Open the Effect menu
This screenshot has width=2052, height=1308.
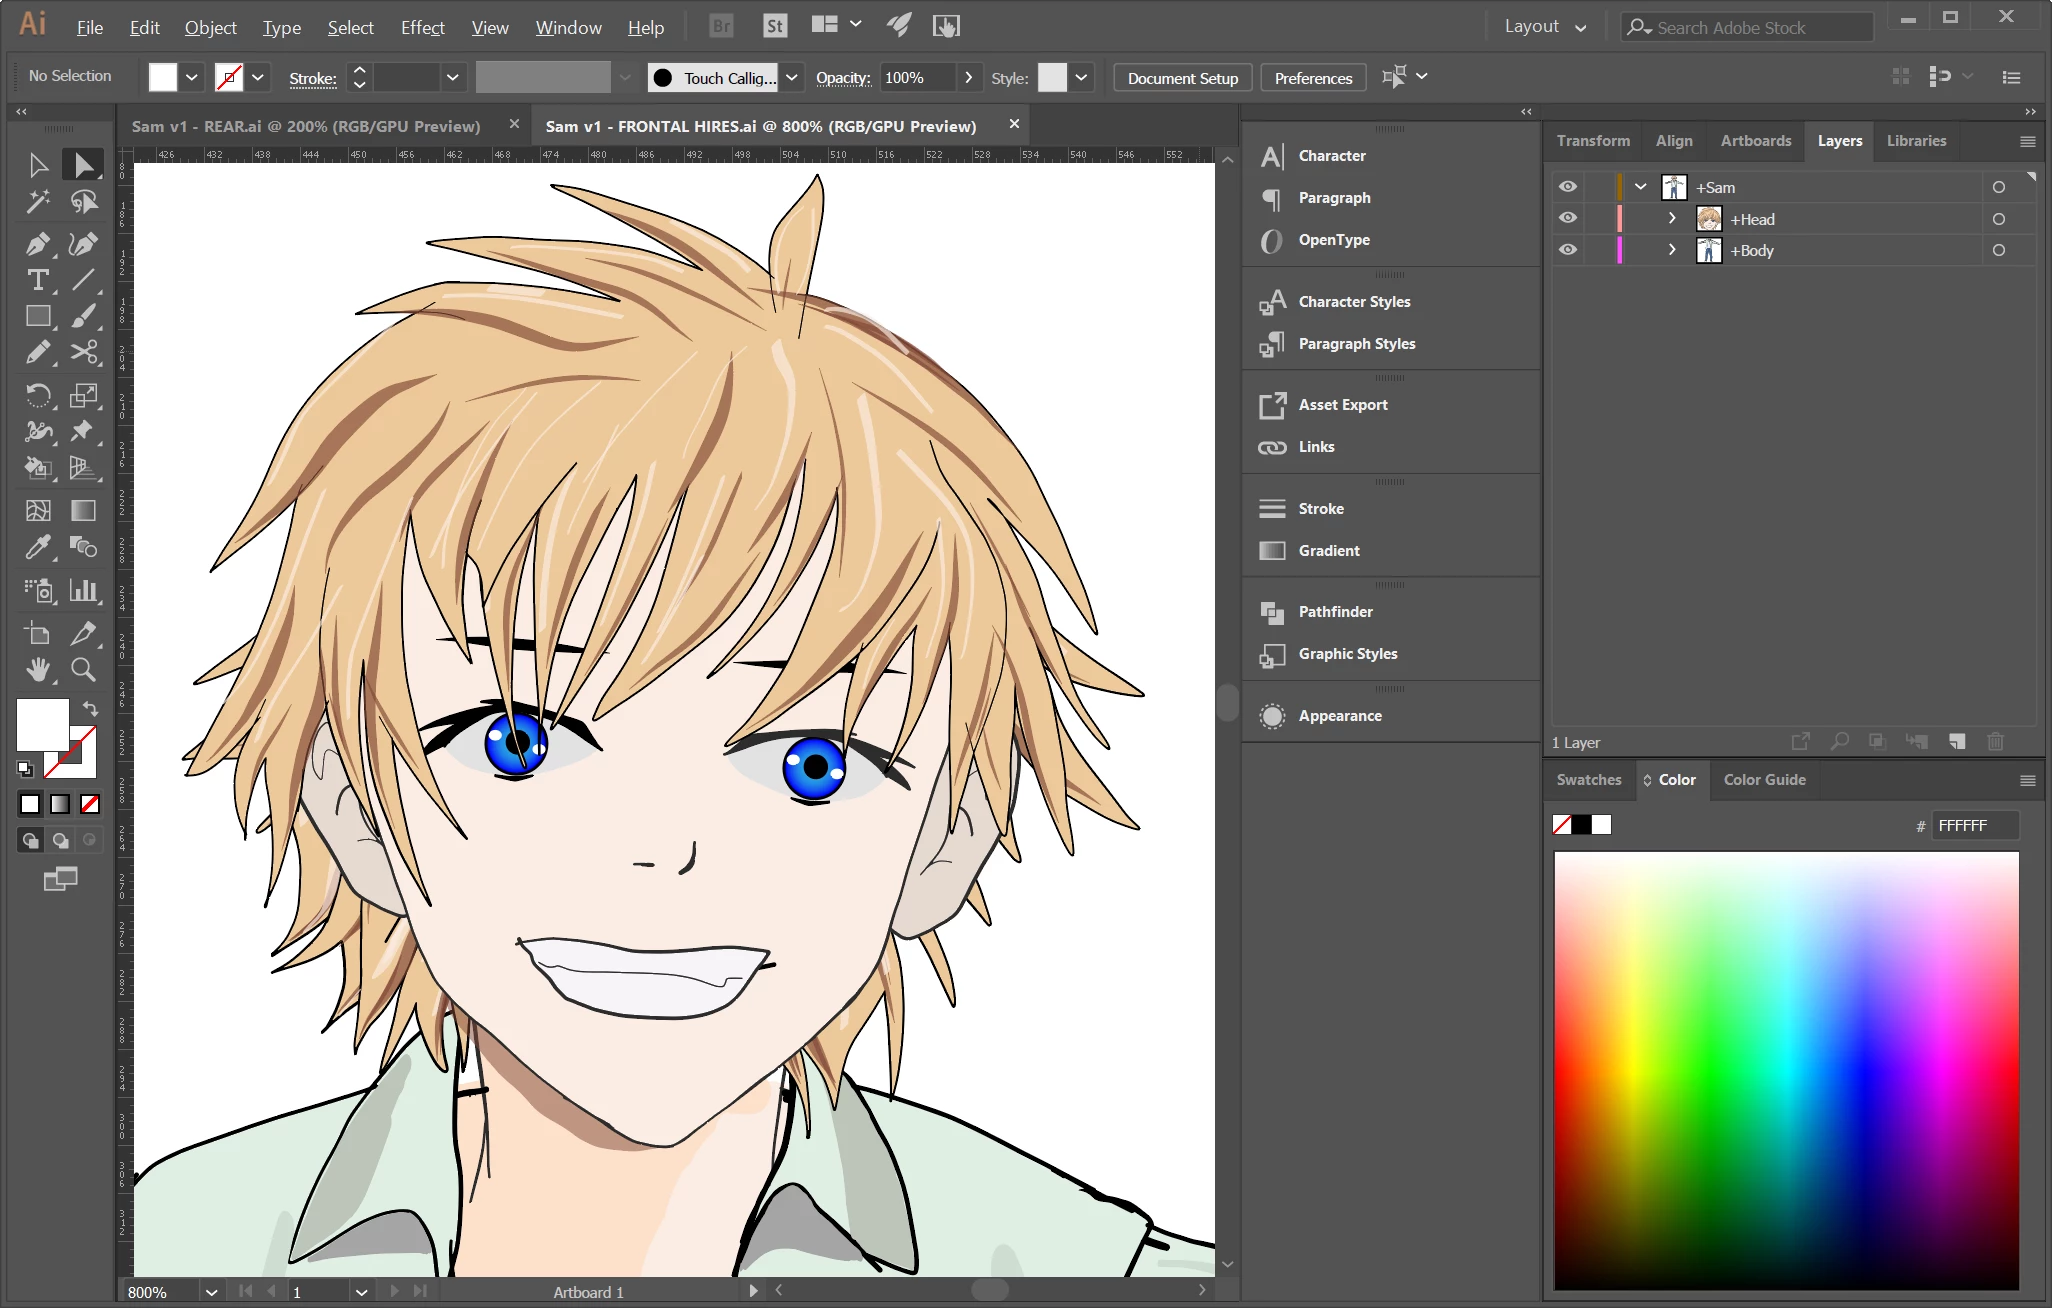[422, 27]
